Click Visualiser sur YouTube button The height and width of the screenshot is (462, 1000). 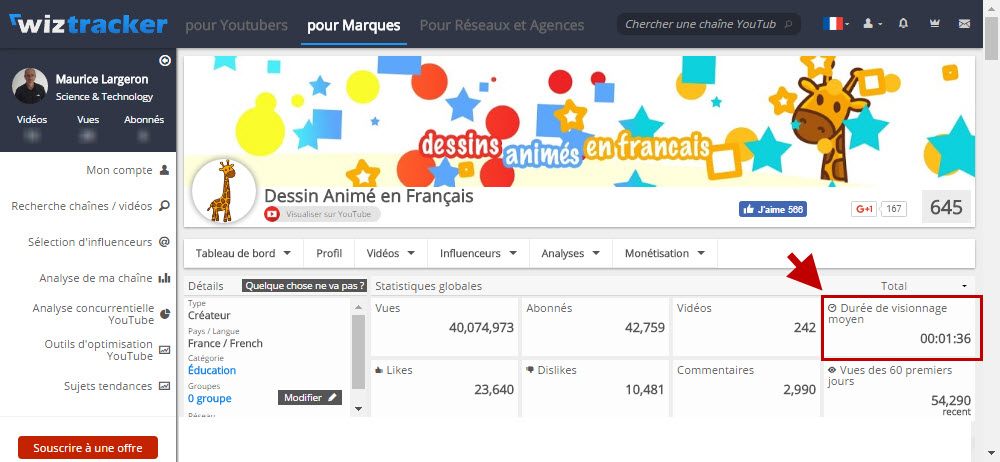(328, 214)
